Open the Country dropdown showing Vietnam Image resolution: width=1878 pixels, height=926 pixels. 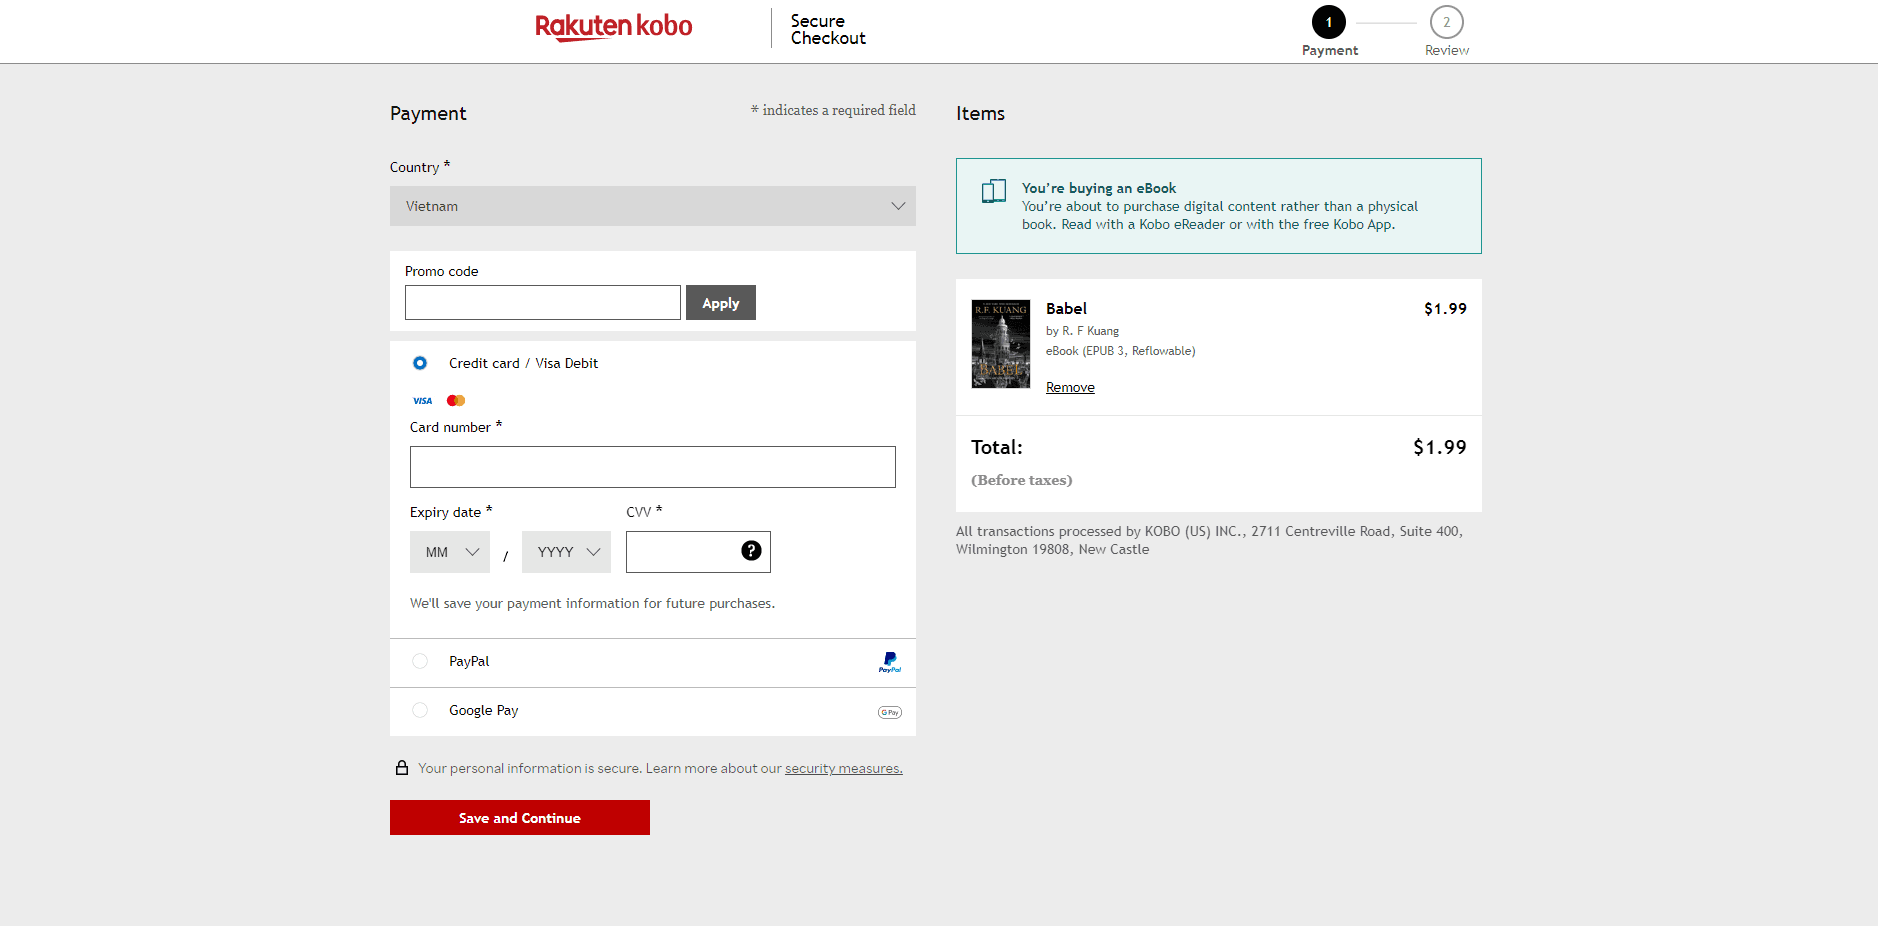click(x=653, y=206)
